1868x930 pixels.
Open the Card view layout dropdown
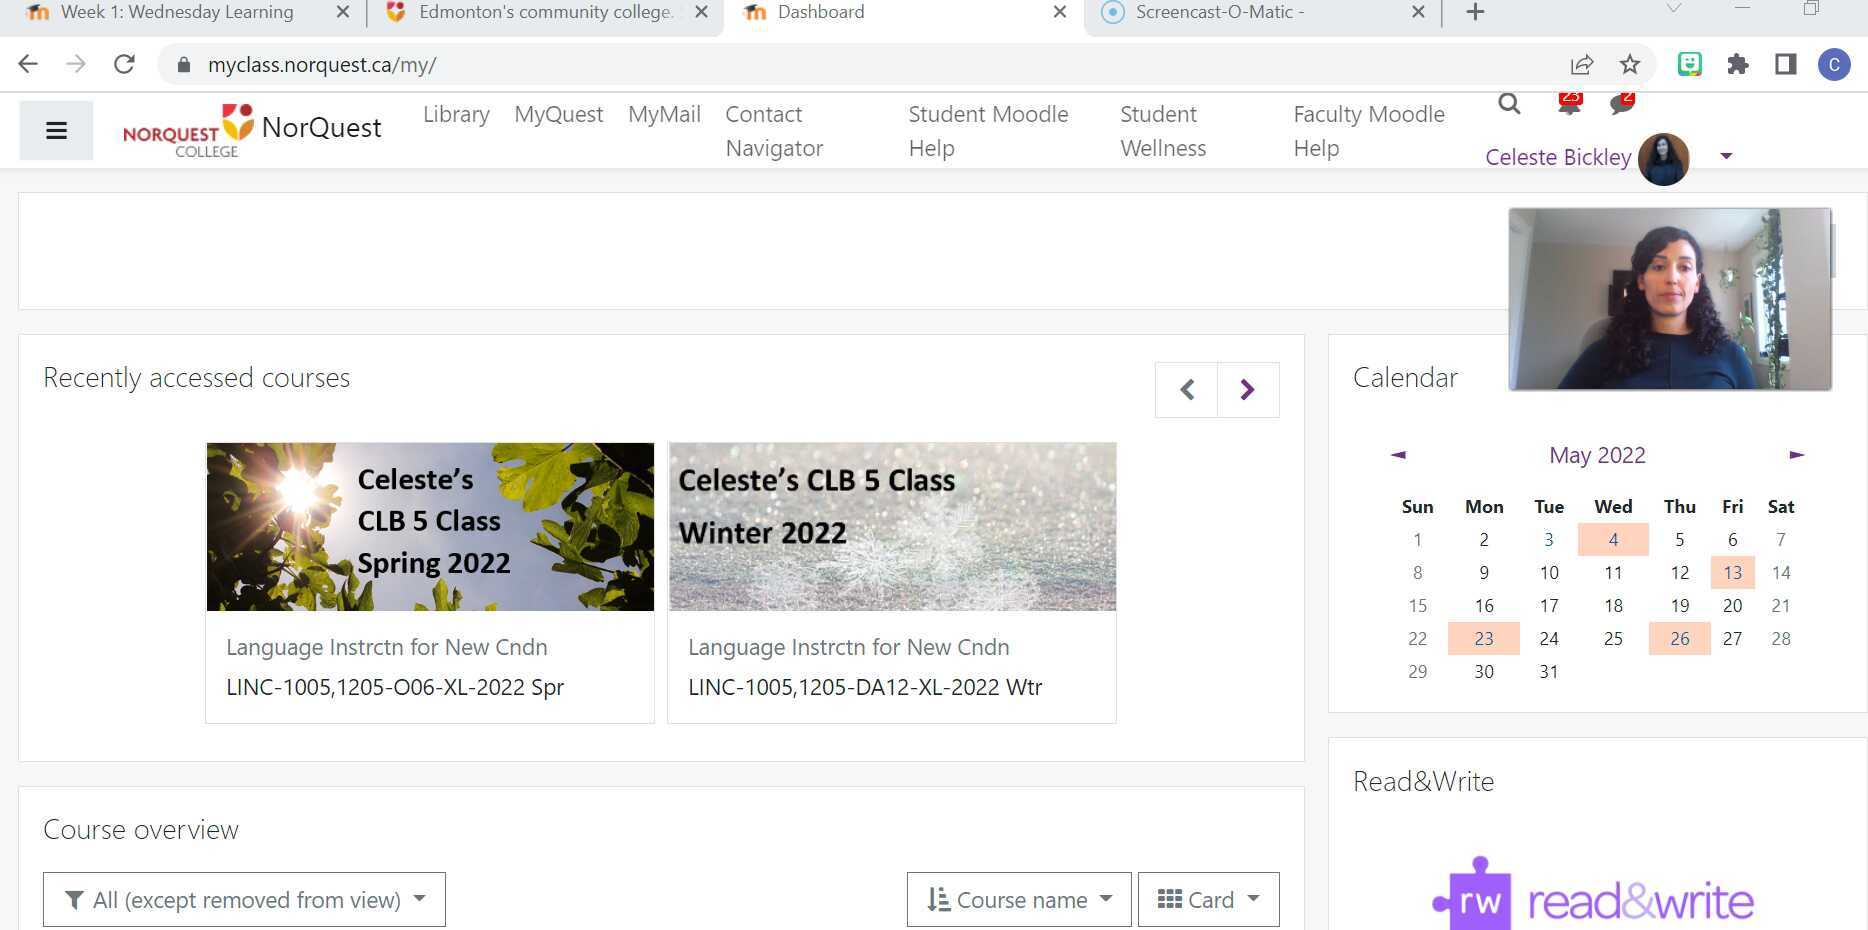1208,899
